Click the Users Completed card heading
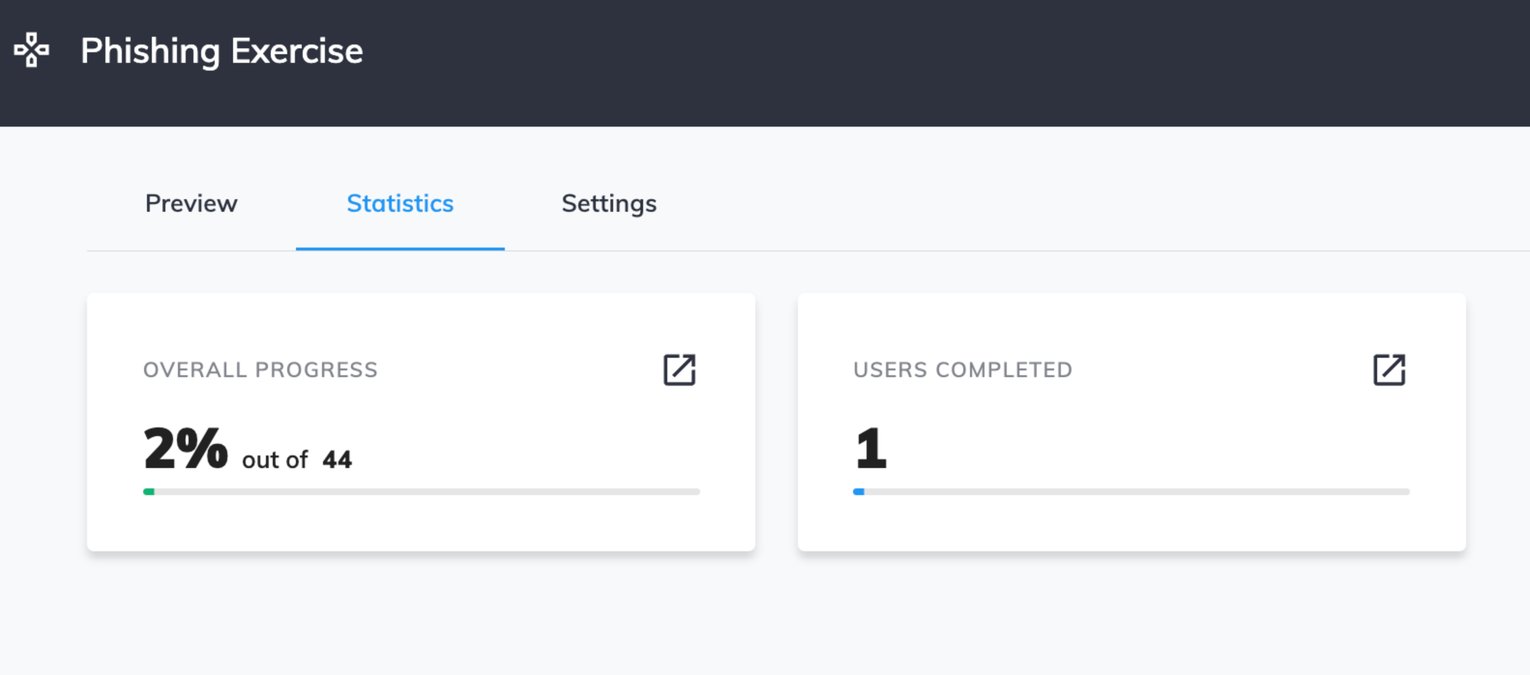This screenshot has width=1530, height=675. (962, 370)
